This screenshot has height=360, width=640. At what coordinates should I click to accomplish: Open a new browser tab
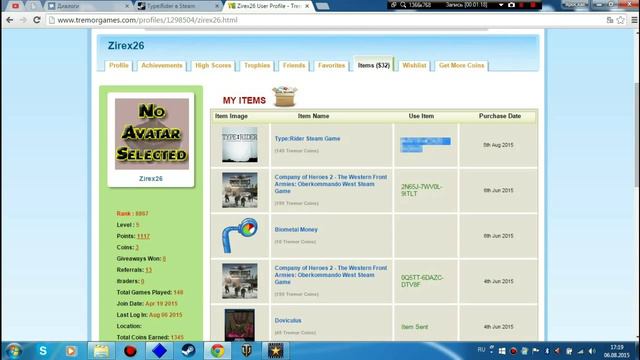click(322, 6)
